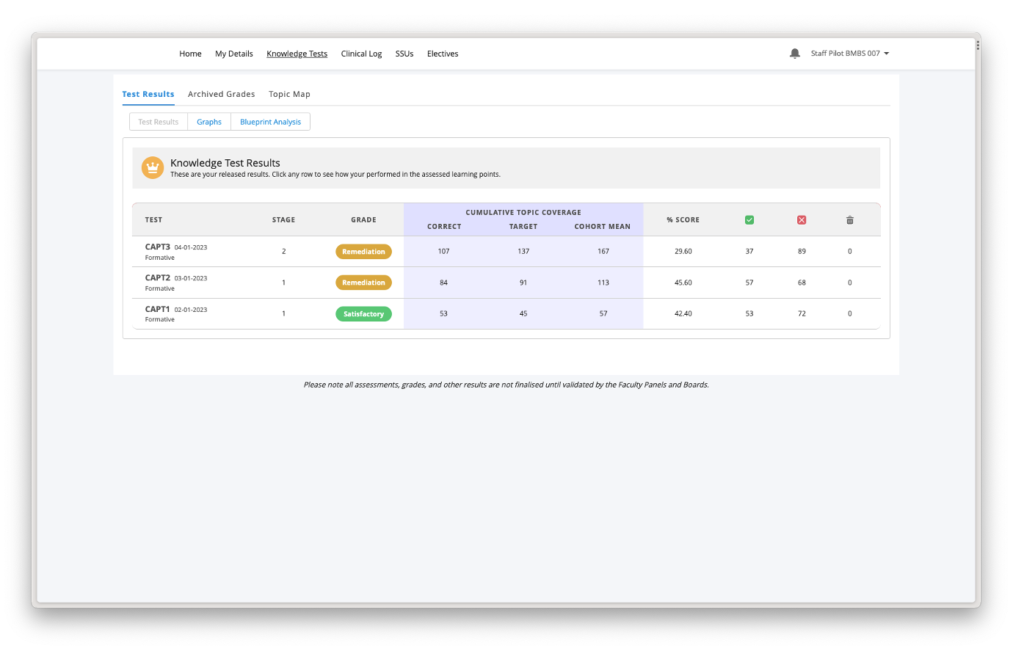Click the Graphs button
1024x651 pixels.
(208, 121)
